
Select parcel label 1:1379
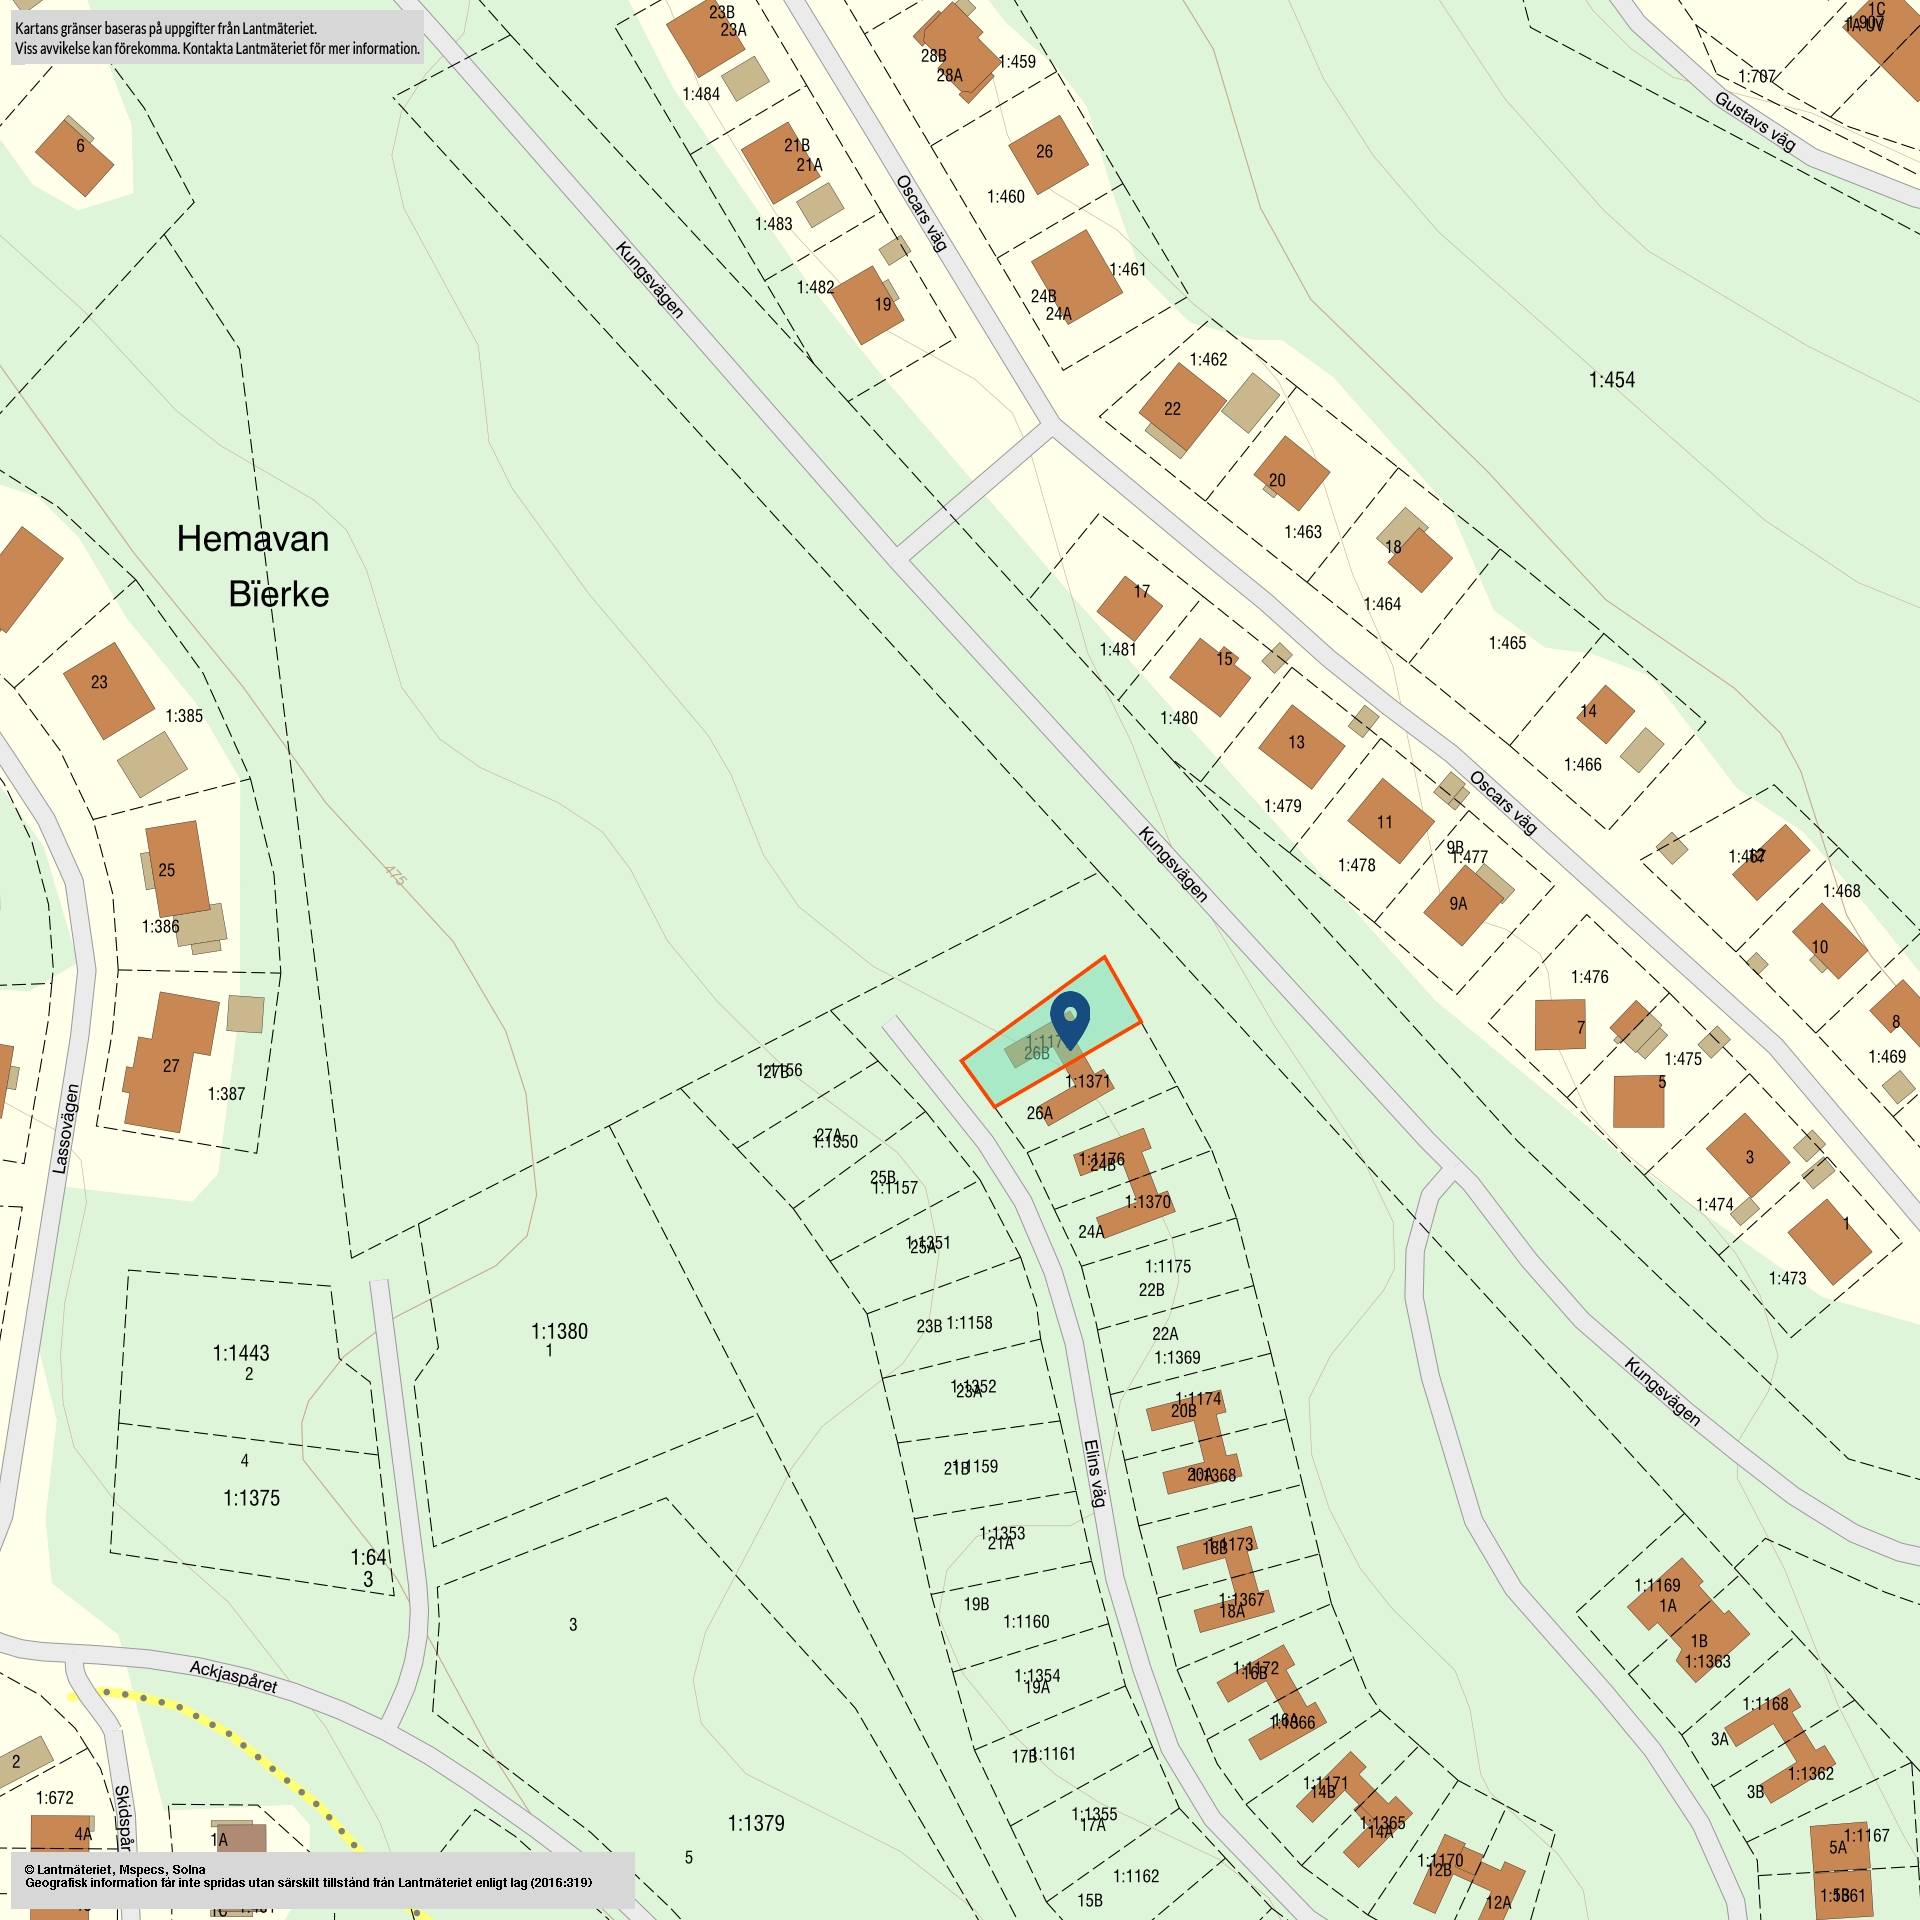(x=756, y=1823)
